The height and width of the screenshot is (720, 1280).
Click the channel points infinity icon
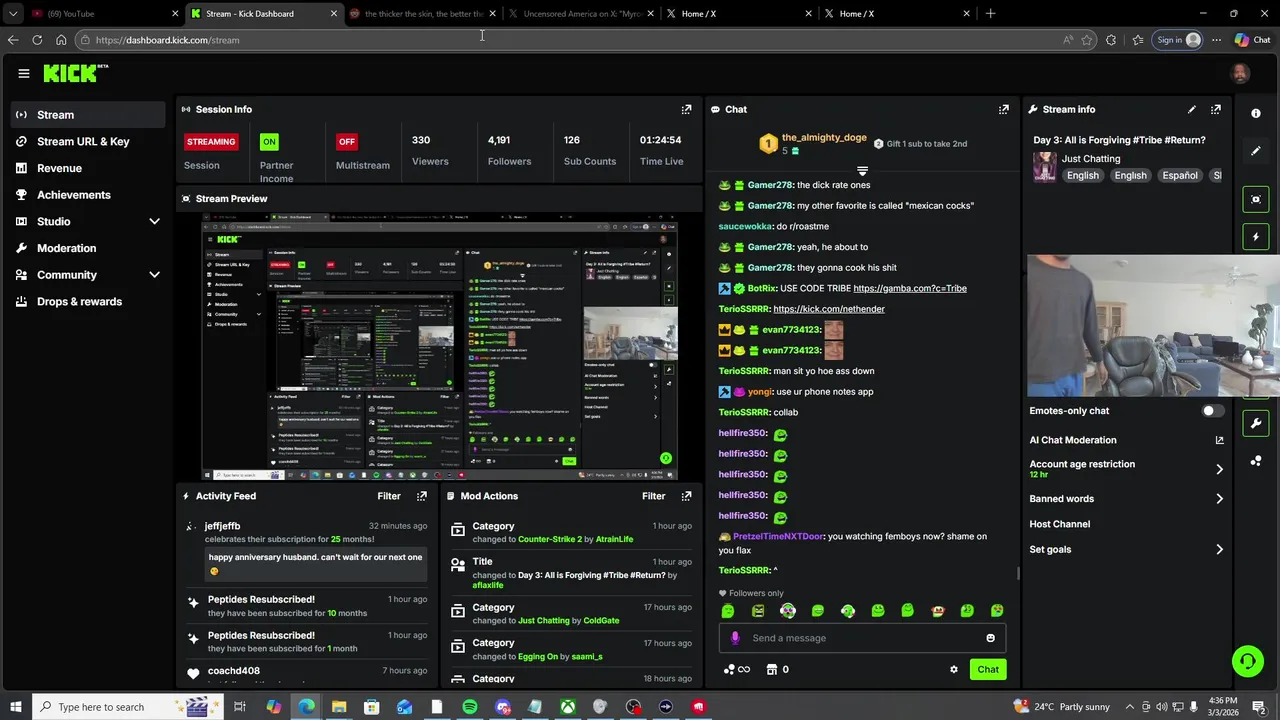(737, 670)
